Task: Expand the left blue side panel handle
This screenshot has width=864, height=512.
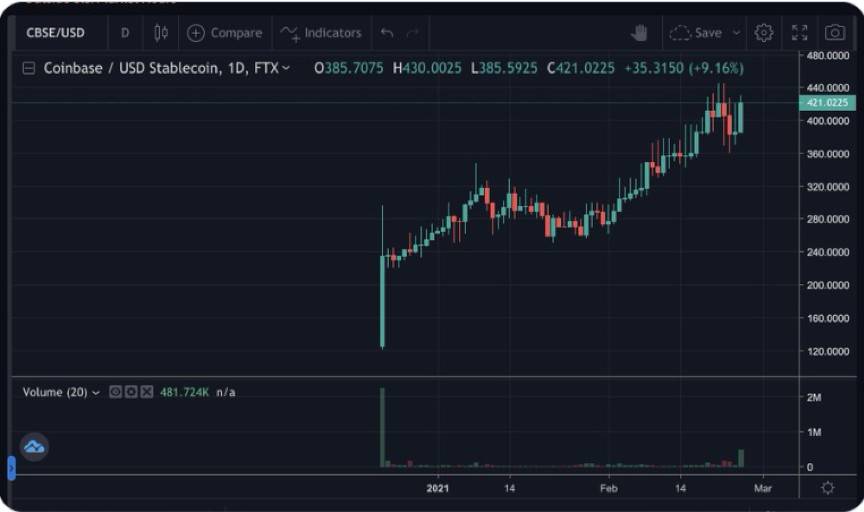Action: 12,468
